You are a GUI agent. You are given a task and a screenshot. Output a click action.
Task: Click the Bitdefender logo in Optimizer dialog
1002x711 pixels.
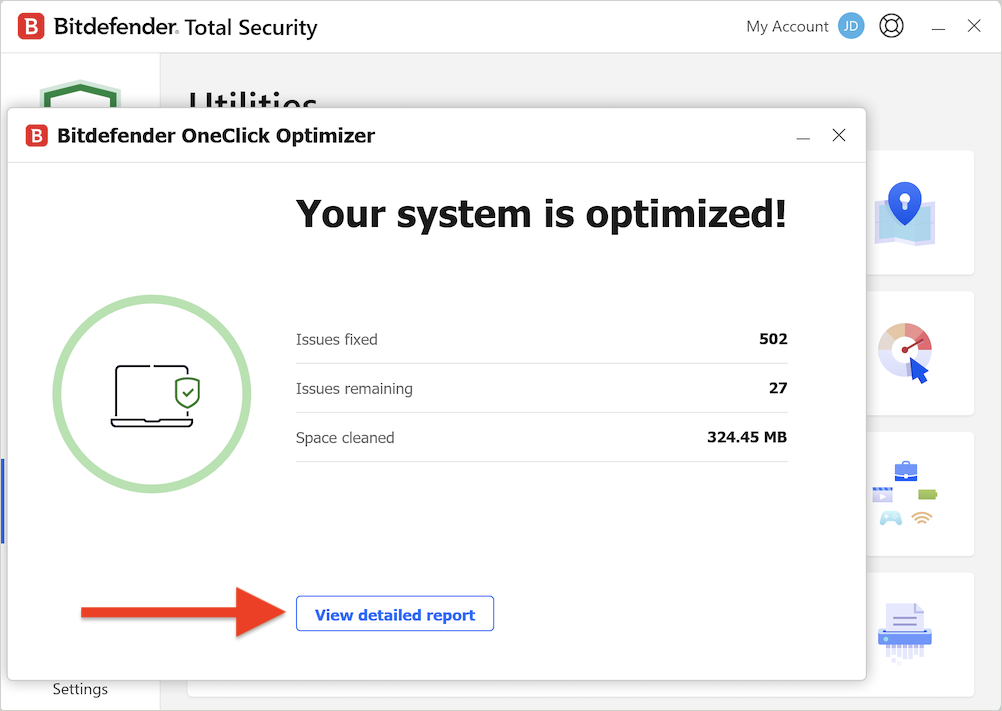36,135
